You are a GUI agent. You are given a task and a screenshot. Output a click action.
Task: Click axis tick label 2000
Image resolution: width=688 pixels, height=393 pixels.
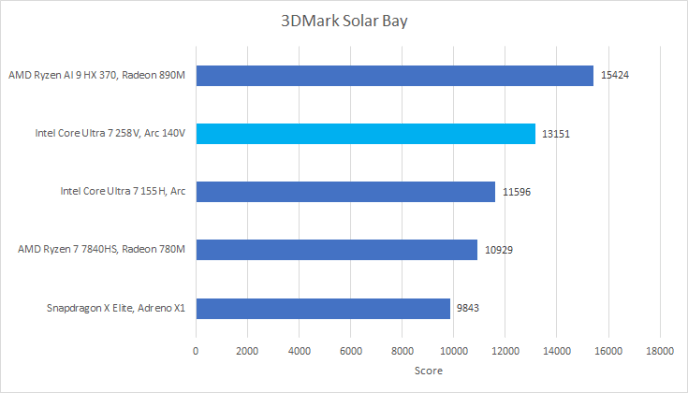(x=247, y=351)
